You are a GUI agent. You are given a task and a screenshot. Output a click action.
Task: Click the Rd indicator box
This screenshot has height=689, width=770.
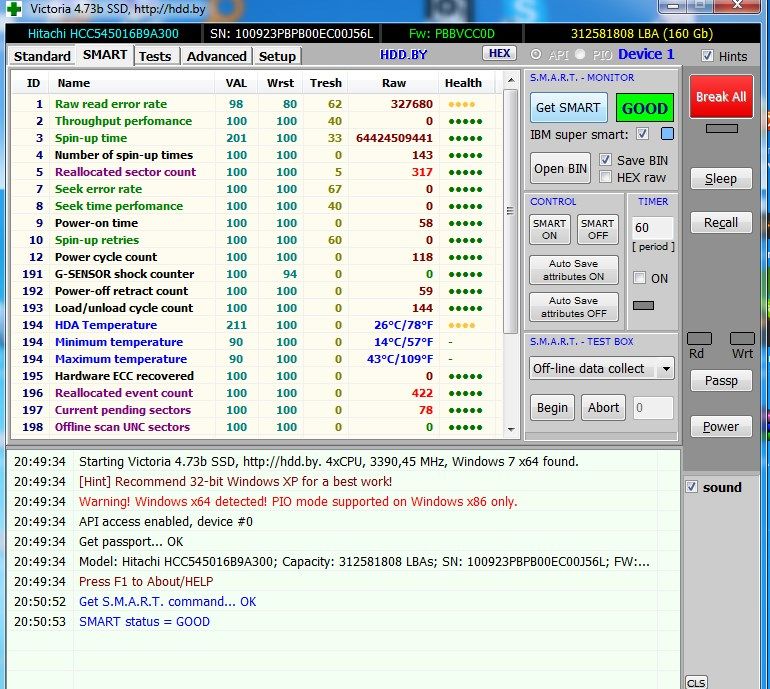point(699,339)
